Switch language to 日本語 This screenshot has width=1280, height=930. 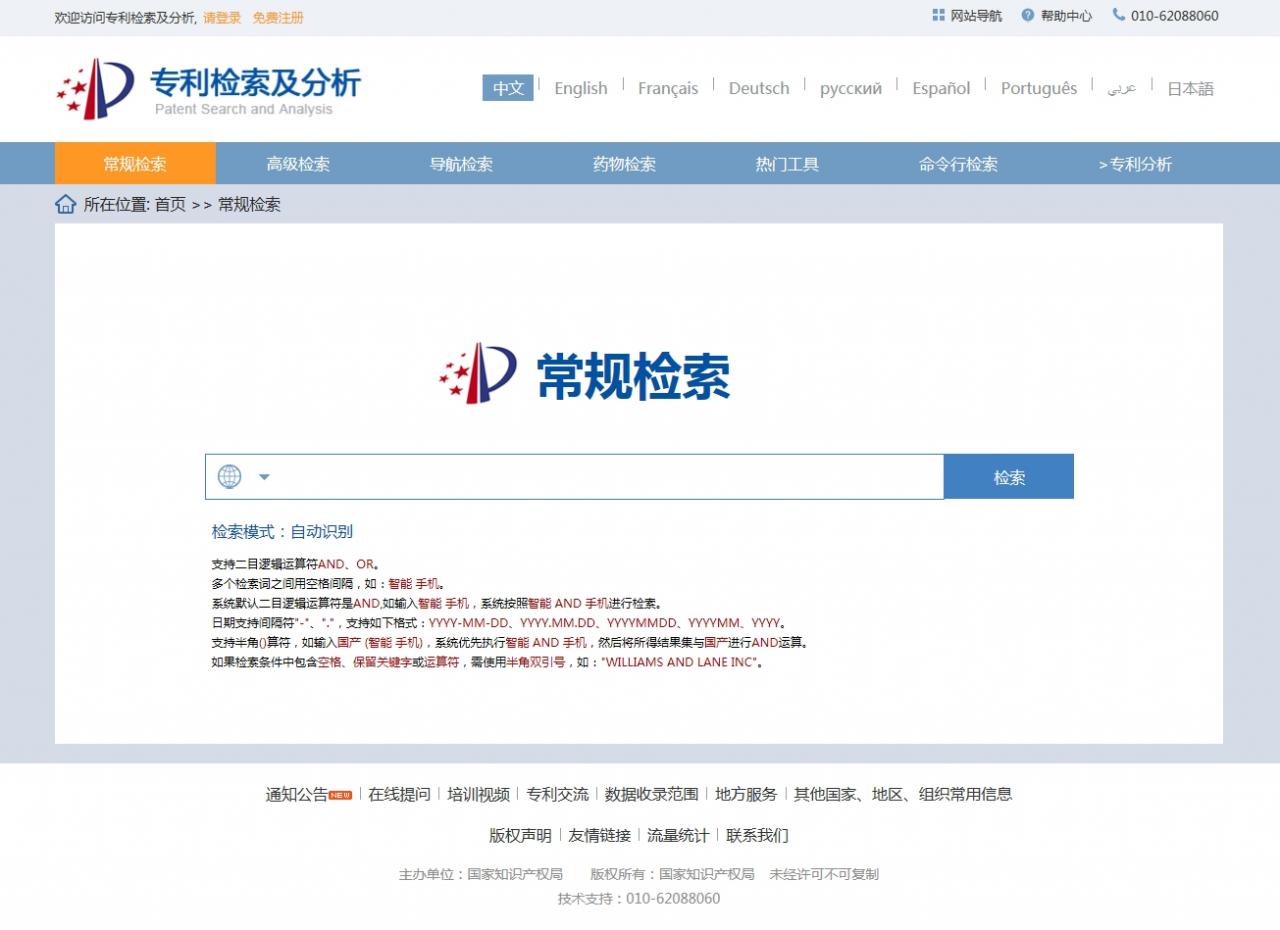(x=1190, y=88)
